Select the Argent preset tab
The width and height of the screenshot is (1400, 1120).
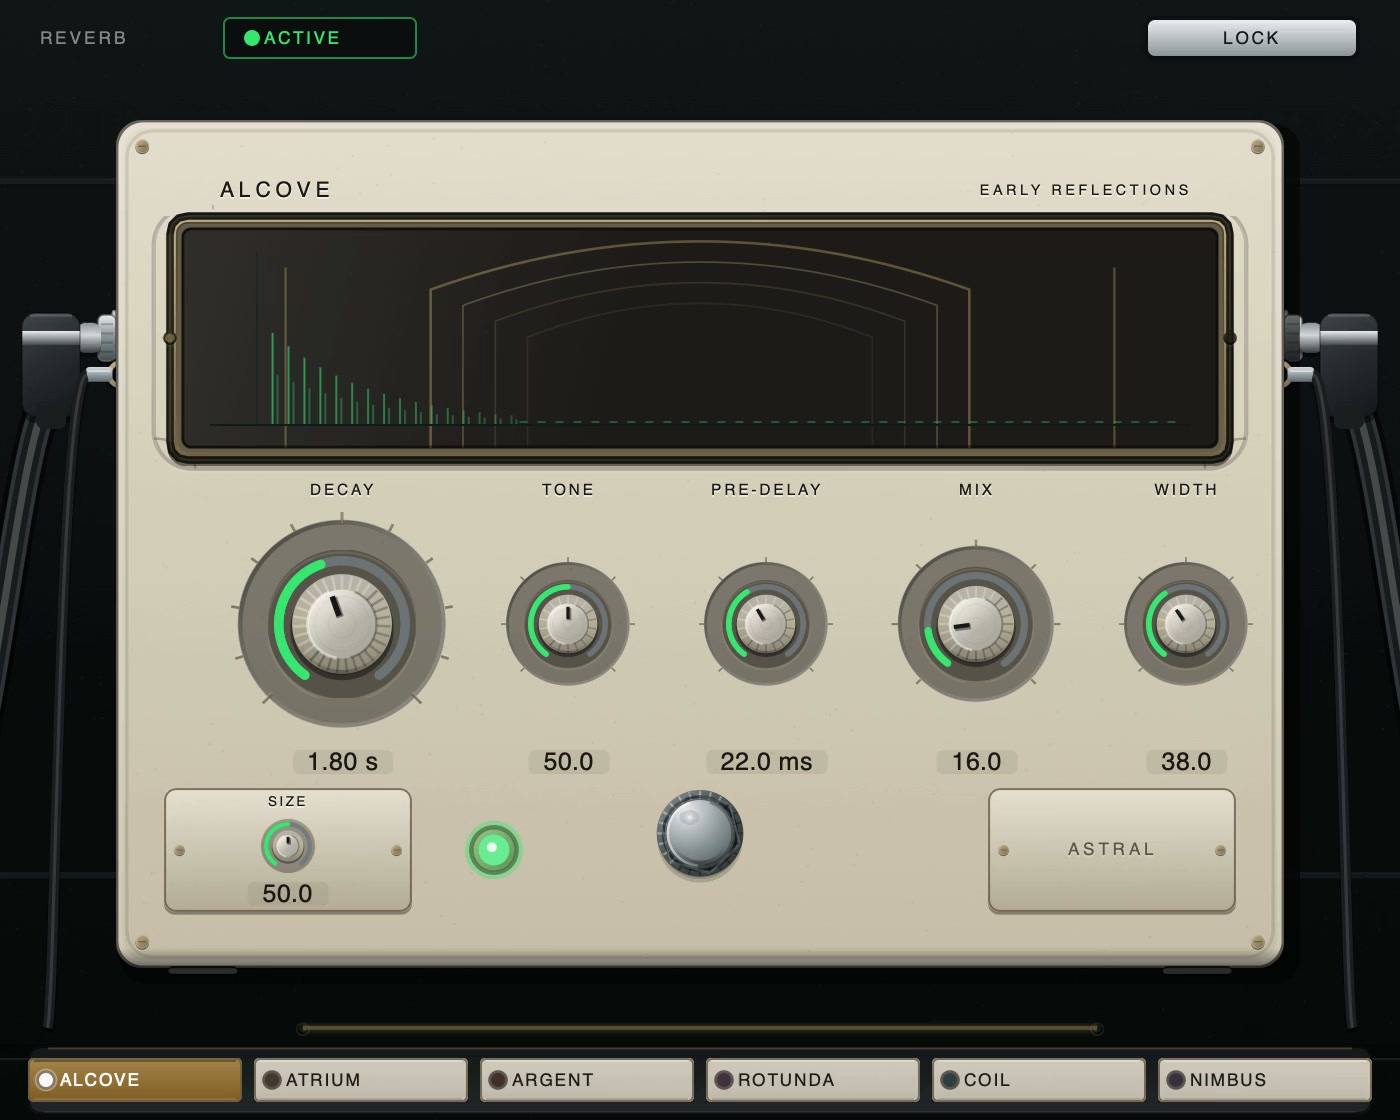click(587, 1080)
